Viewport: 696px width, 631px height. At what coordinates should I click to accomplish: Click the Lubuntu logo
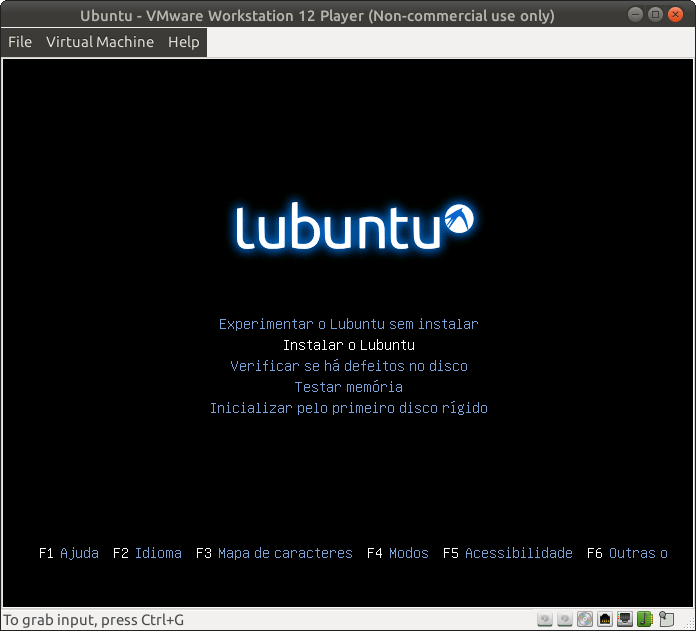354,226
